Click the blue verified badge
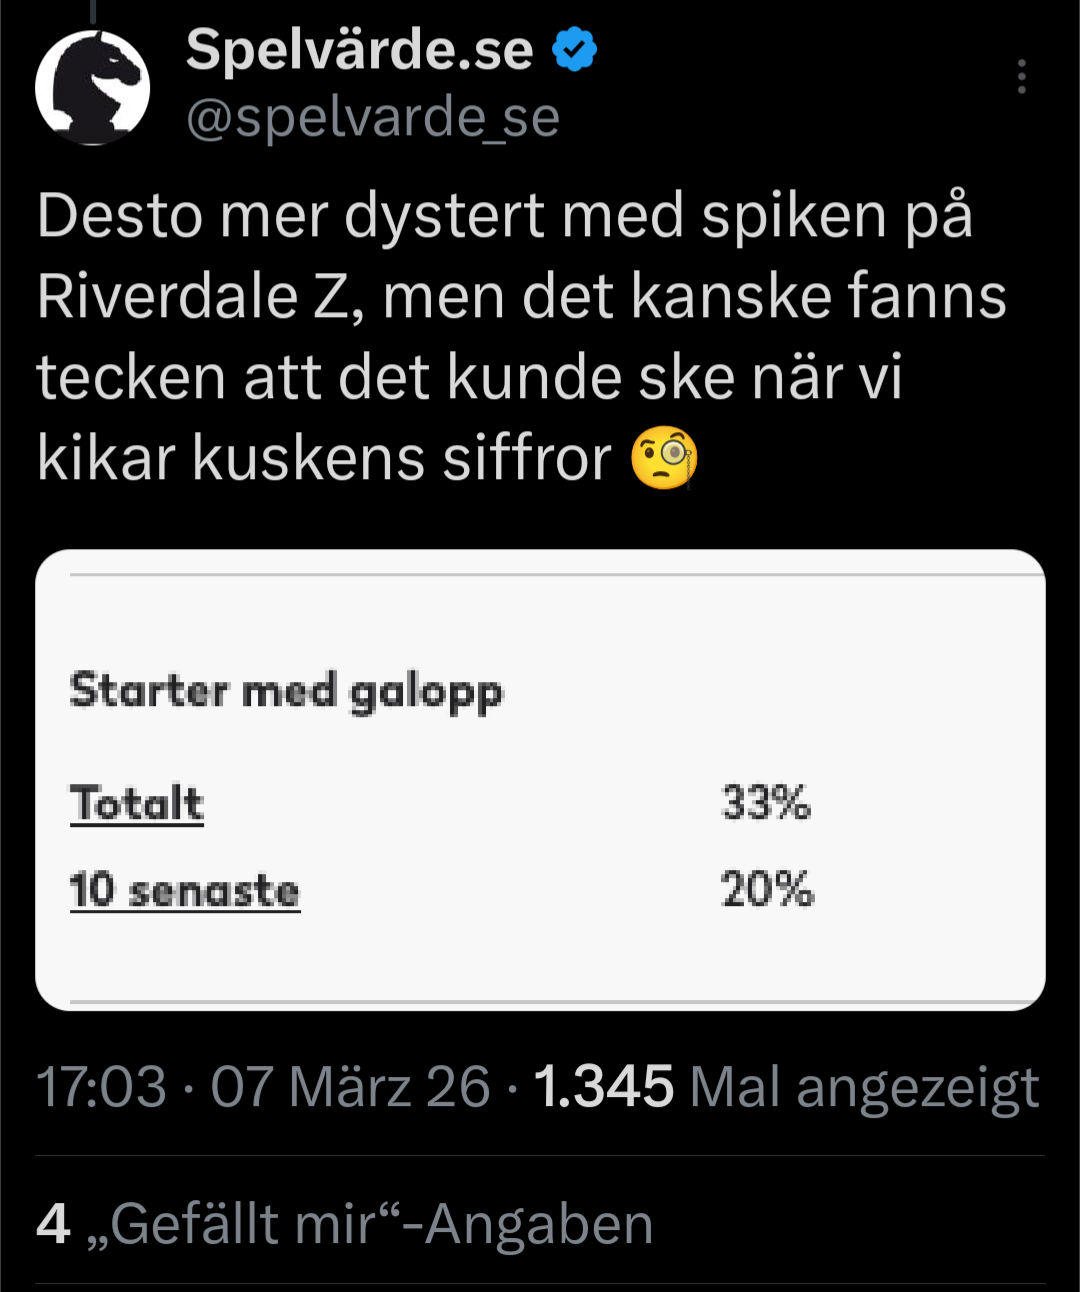Image resolution: width=1080 pixels, height=1292 pixels. tap(574, 50)
